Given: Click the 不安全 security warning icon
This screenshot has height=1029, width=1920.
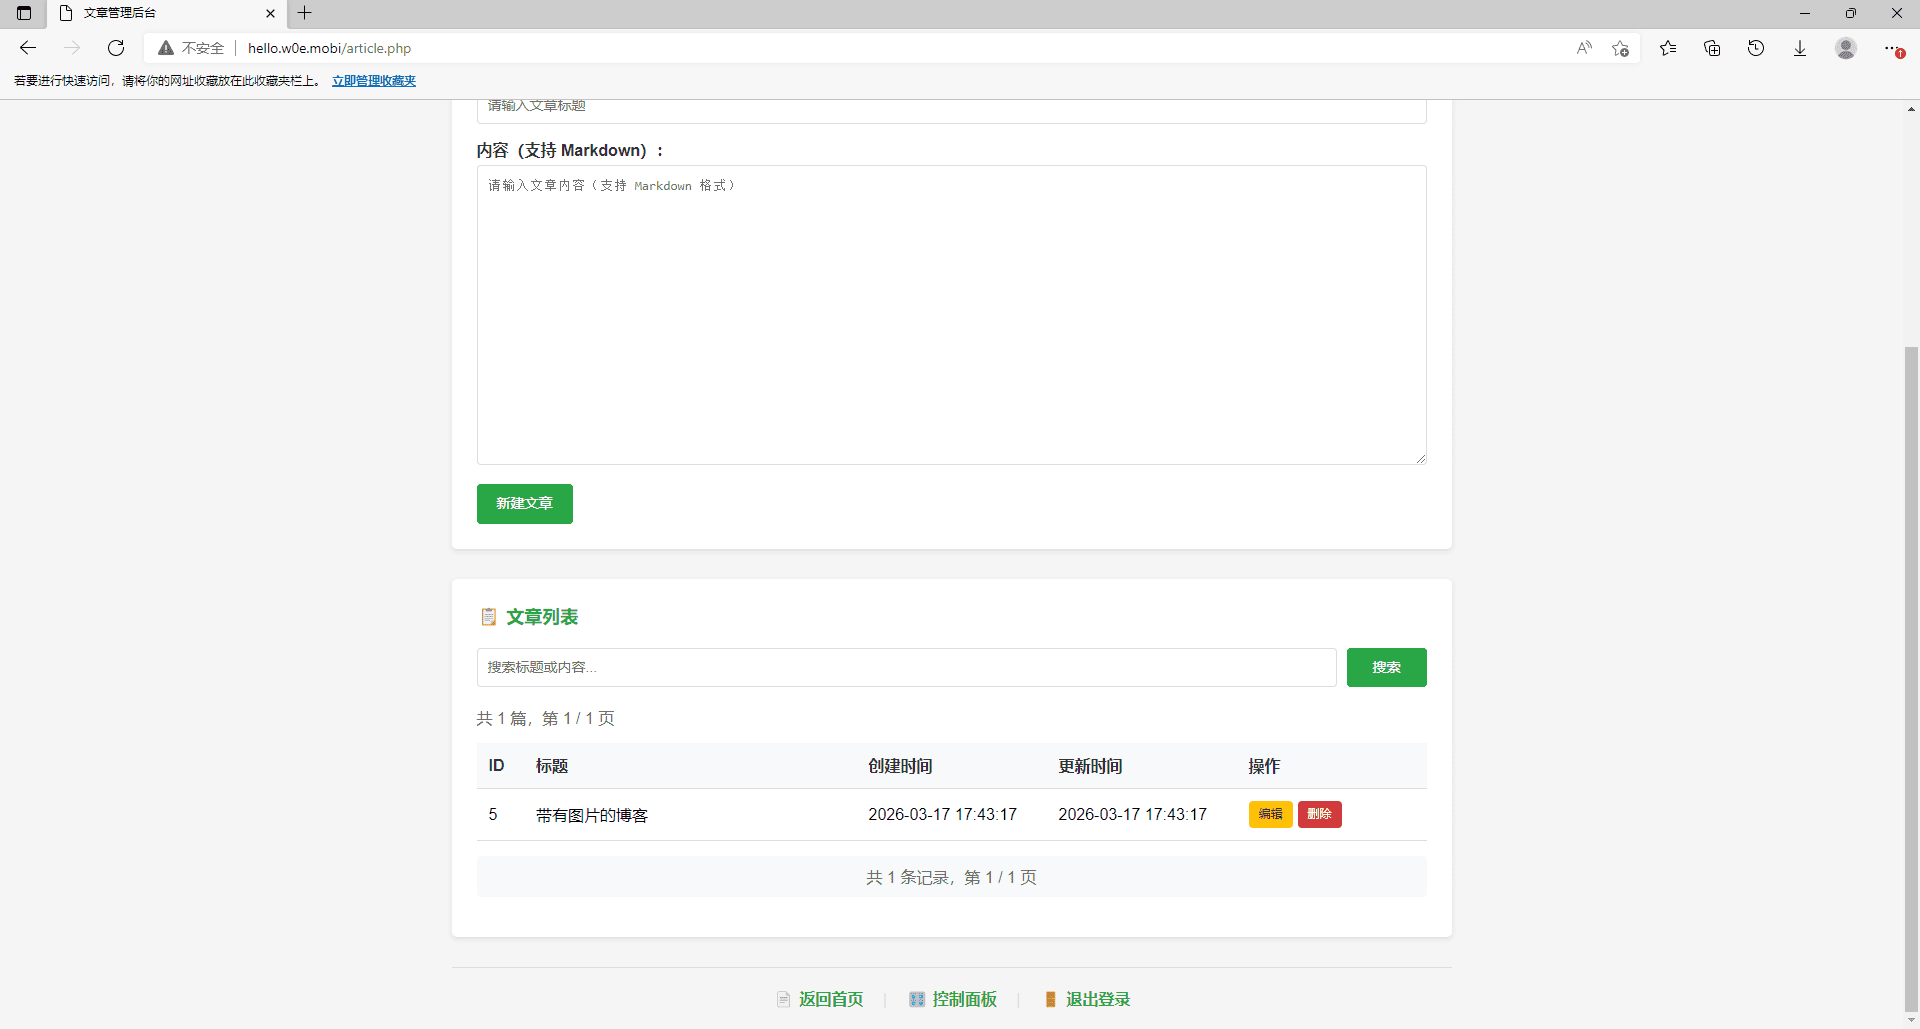Looking at the screenshot, I should [x=166, y=48].
